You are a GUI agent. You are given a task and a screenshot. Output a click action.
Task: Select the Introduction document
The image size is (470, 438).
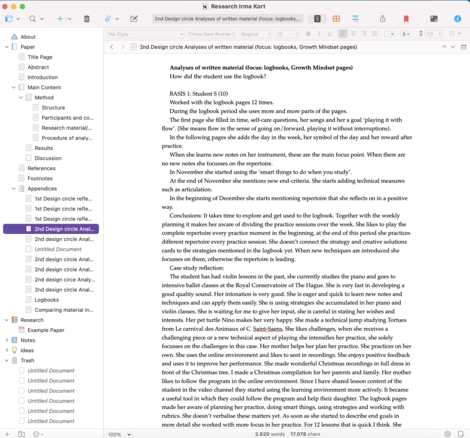pos(43,77)
